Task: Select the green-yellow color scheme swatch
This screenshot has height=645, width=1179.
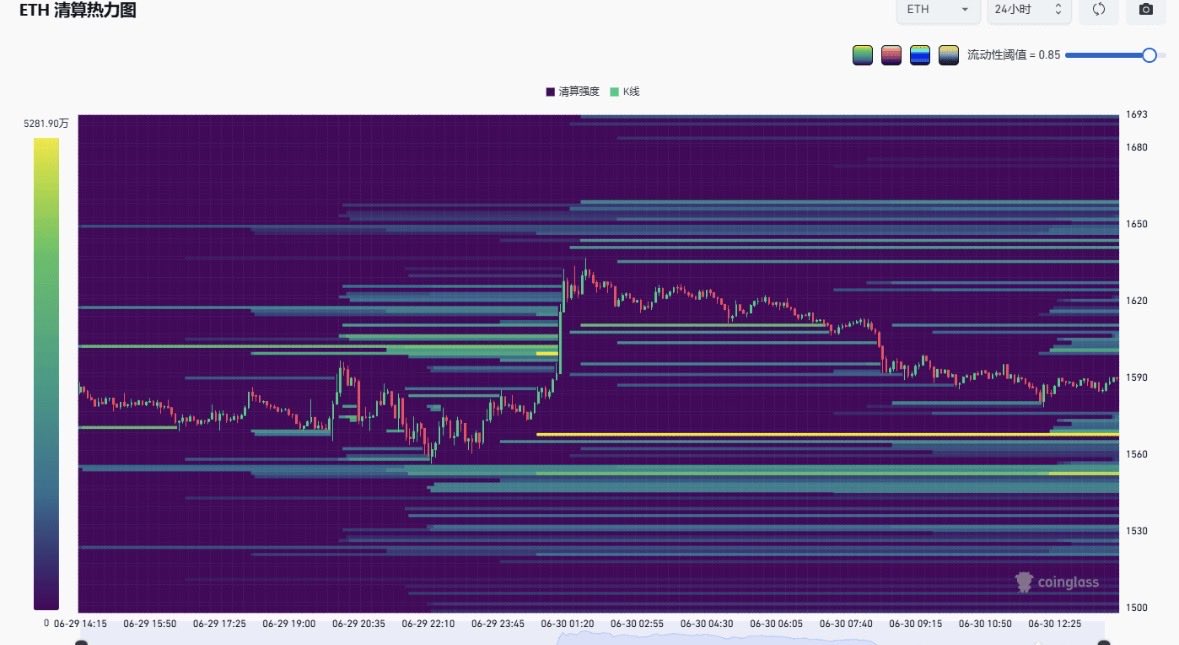Action: (x=862, y=55)
